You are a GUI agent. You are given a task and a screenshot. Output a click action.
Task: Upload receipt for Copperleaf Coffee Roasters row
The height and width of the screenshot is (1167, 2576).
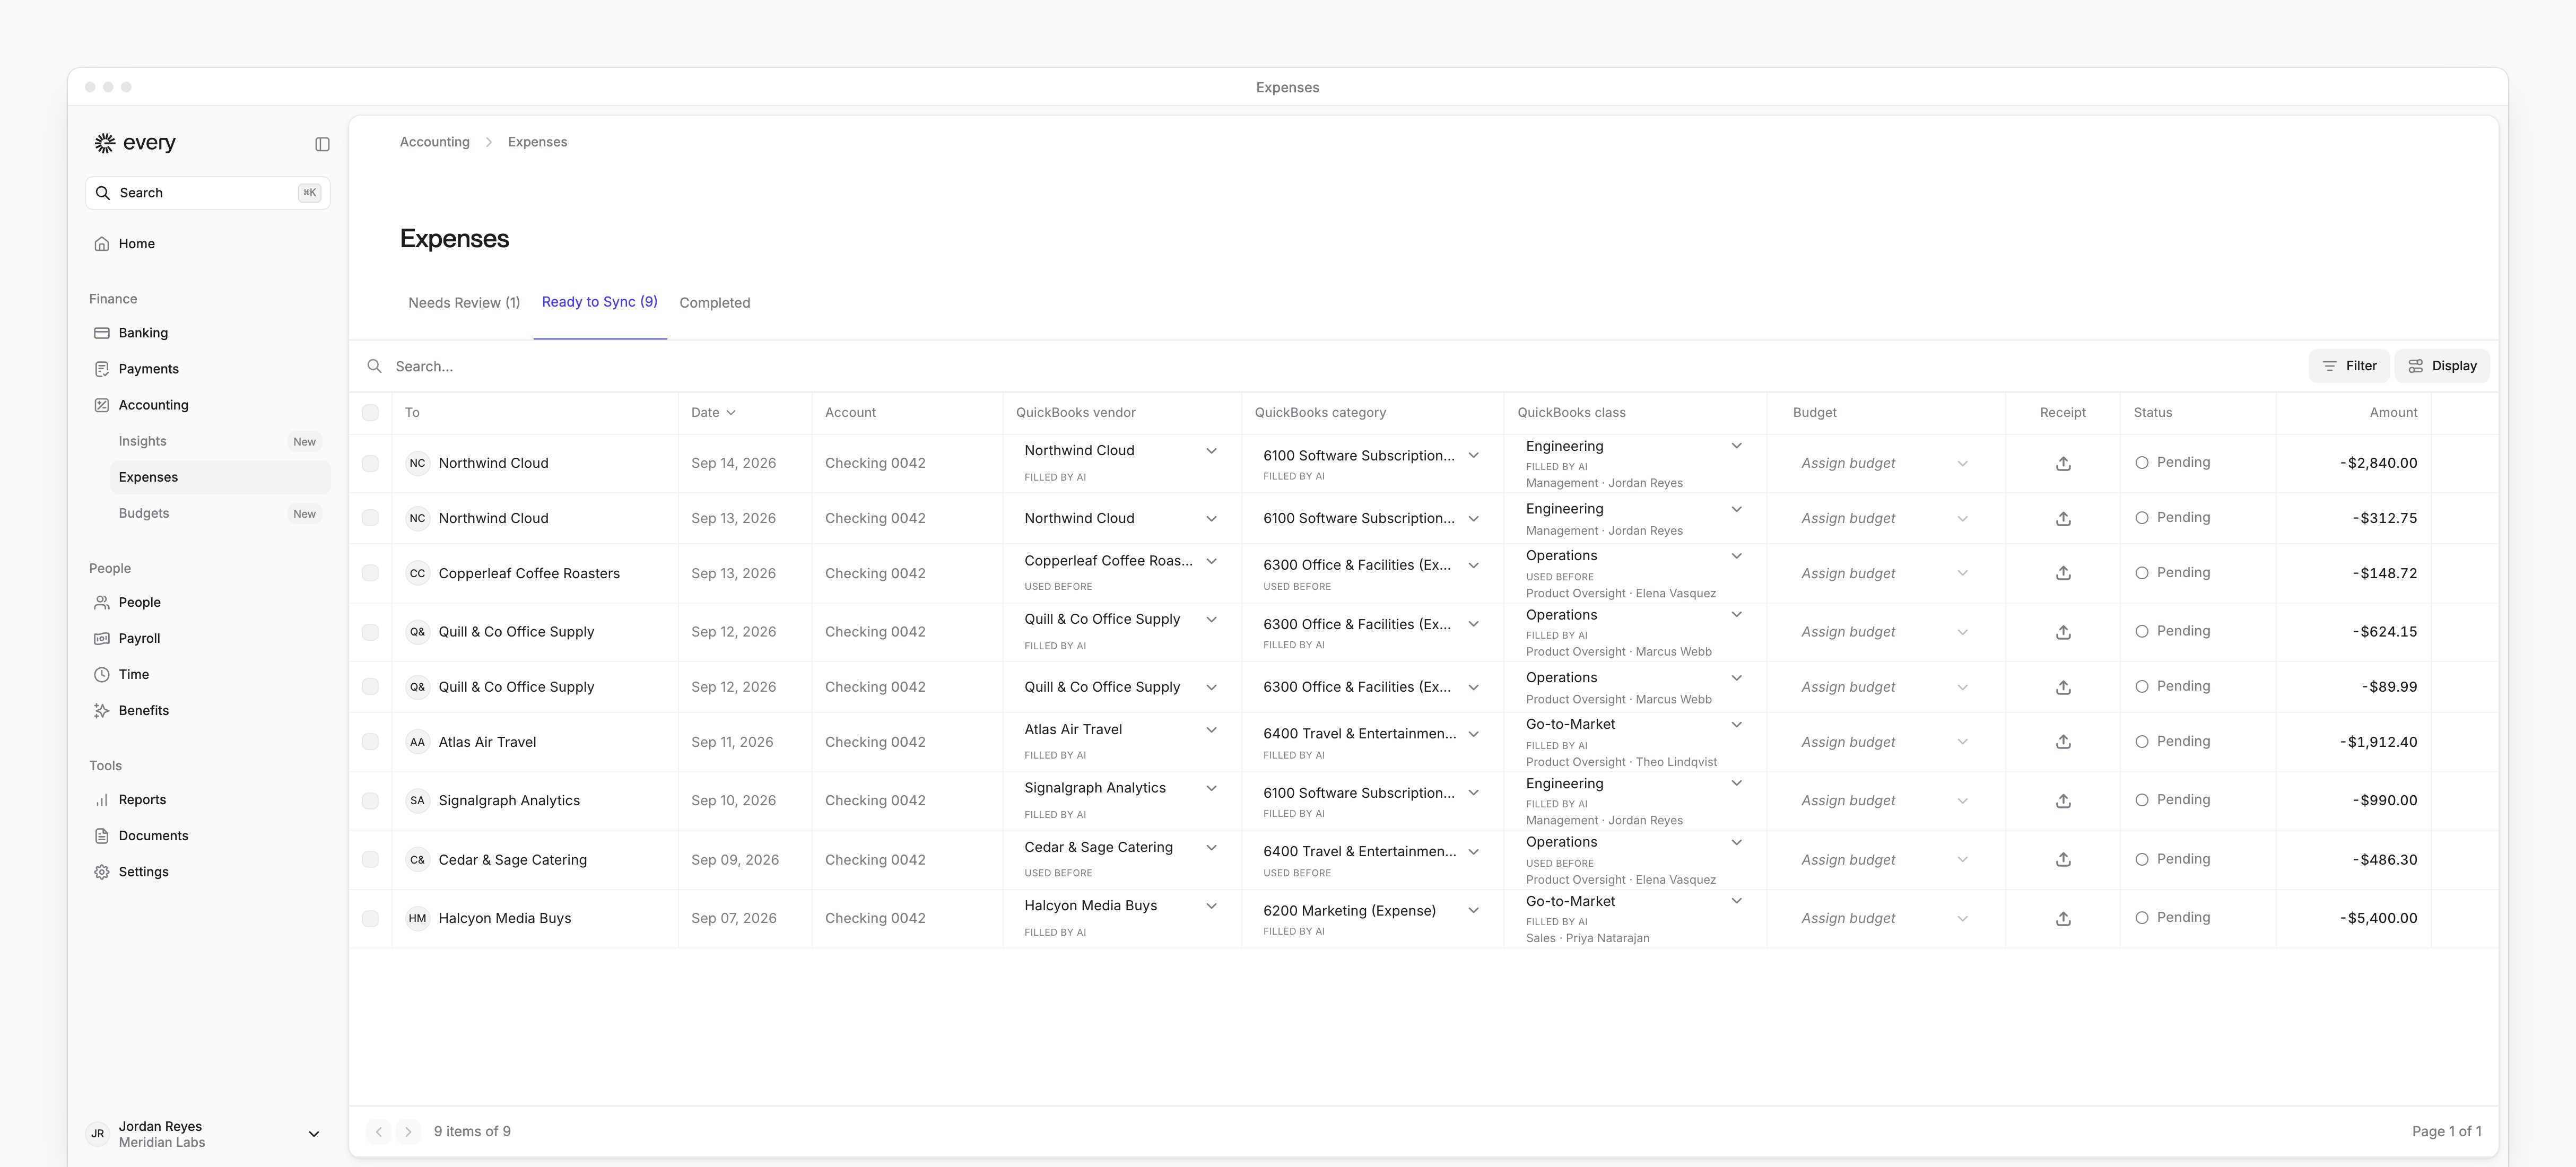pyautogui.click(x=2063, y=573)
